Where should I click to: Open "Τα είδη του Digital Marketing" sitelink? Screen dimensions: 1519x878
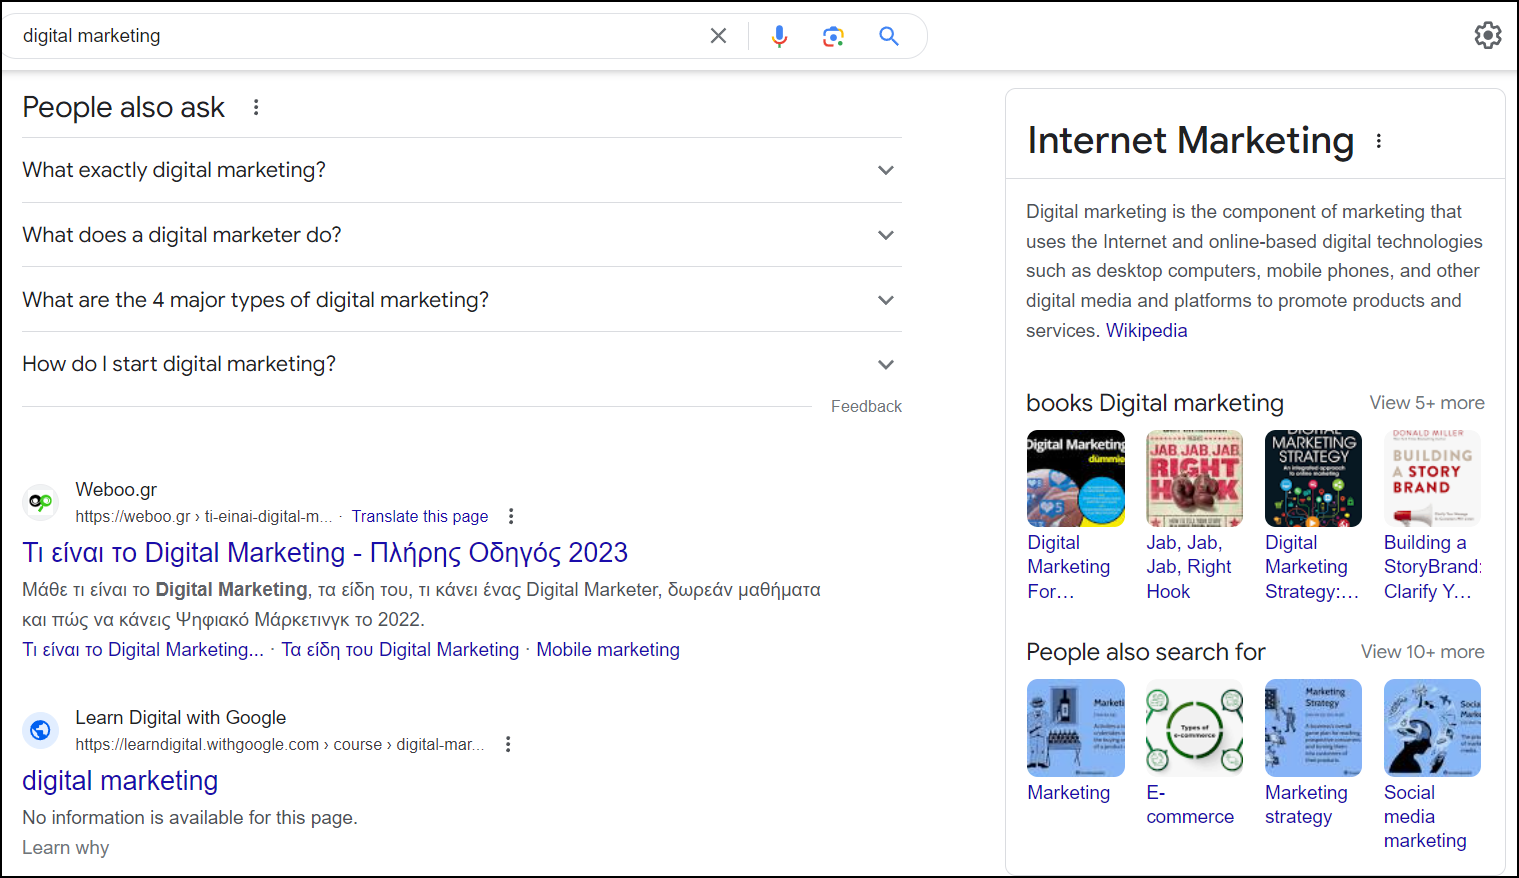(400, 650)
